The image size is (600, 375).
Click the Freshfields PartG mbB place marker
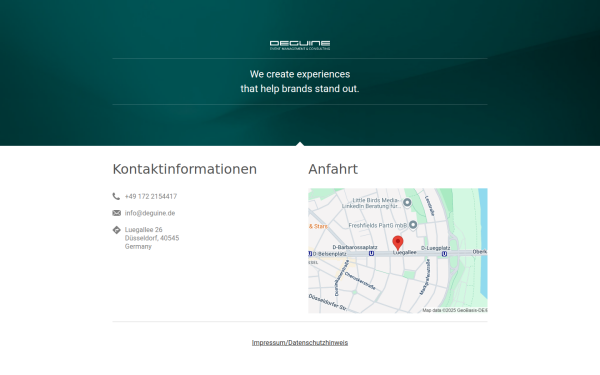(x=413, y=225)
